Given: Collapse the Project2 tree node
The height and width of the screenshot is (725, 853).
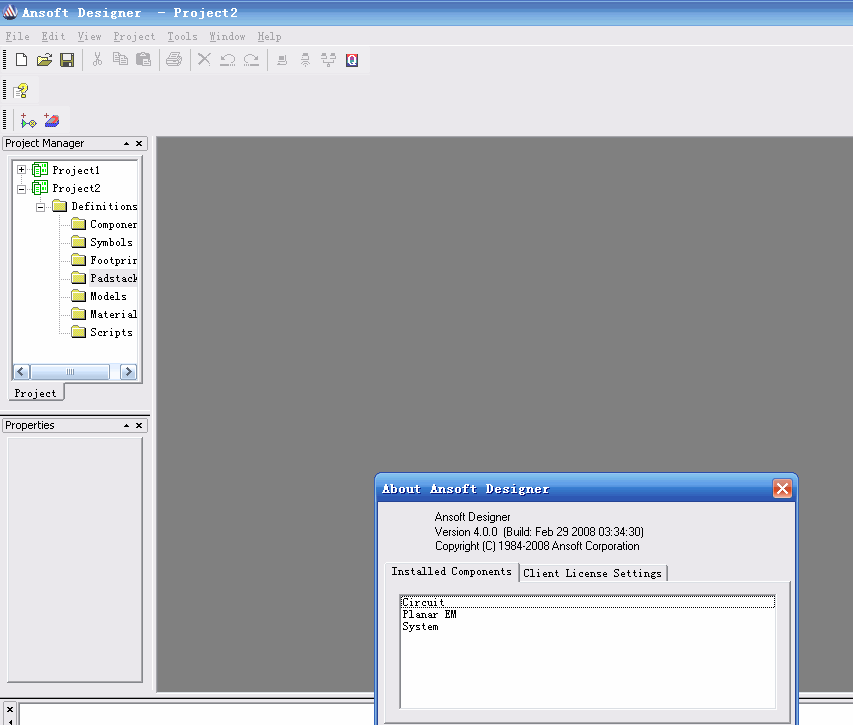Looking at the screenshot, I should pyautogui.click(x=21, y=189).
